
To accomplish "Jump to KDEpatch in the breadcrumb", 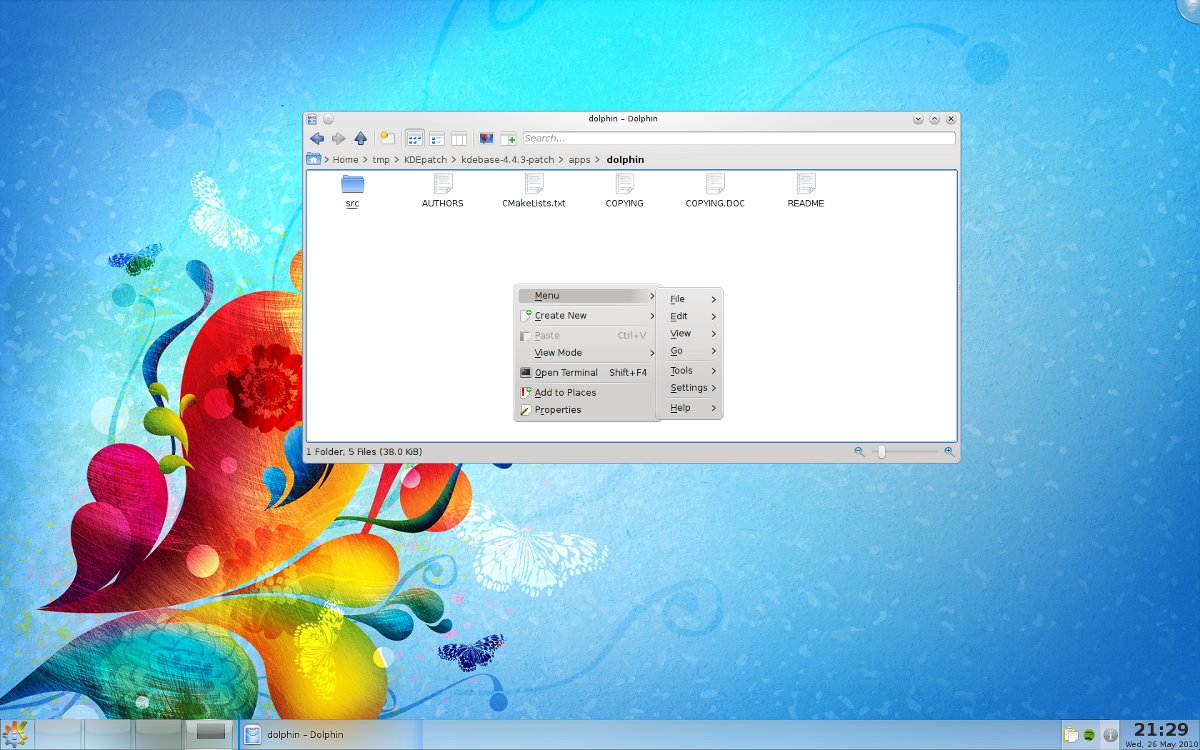I will pos(425,159).
